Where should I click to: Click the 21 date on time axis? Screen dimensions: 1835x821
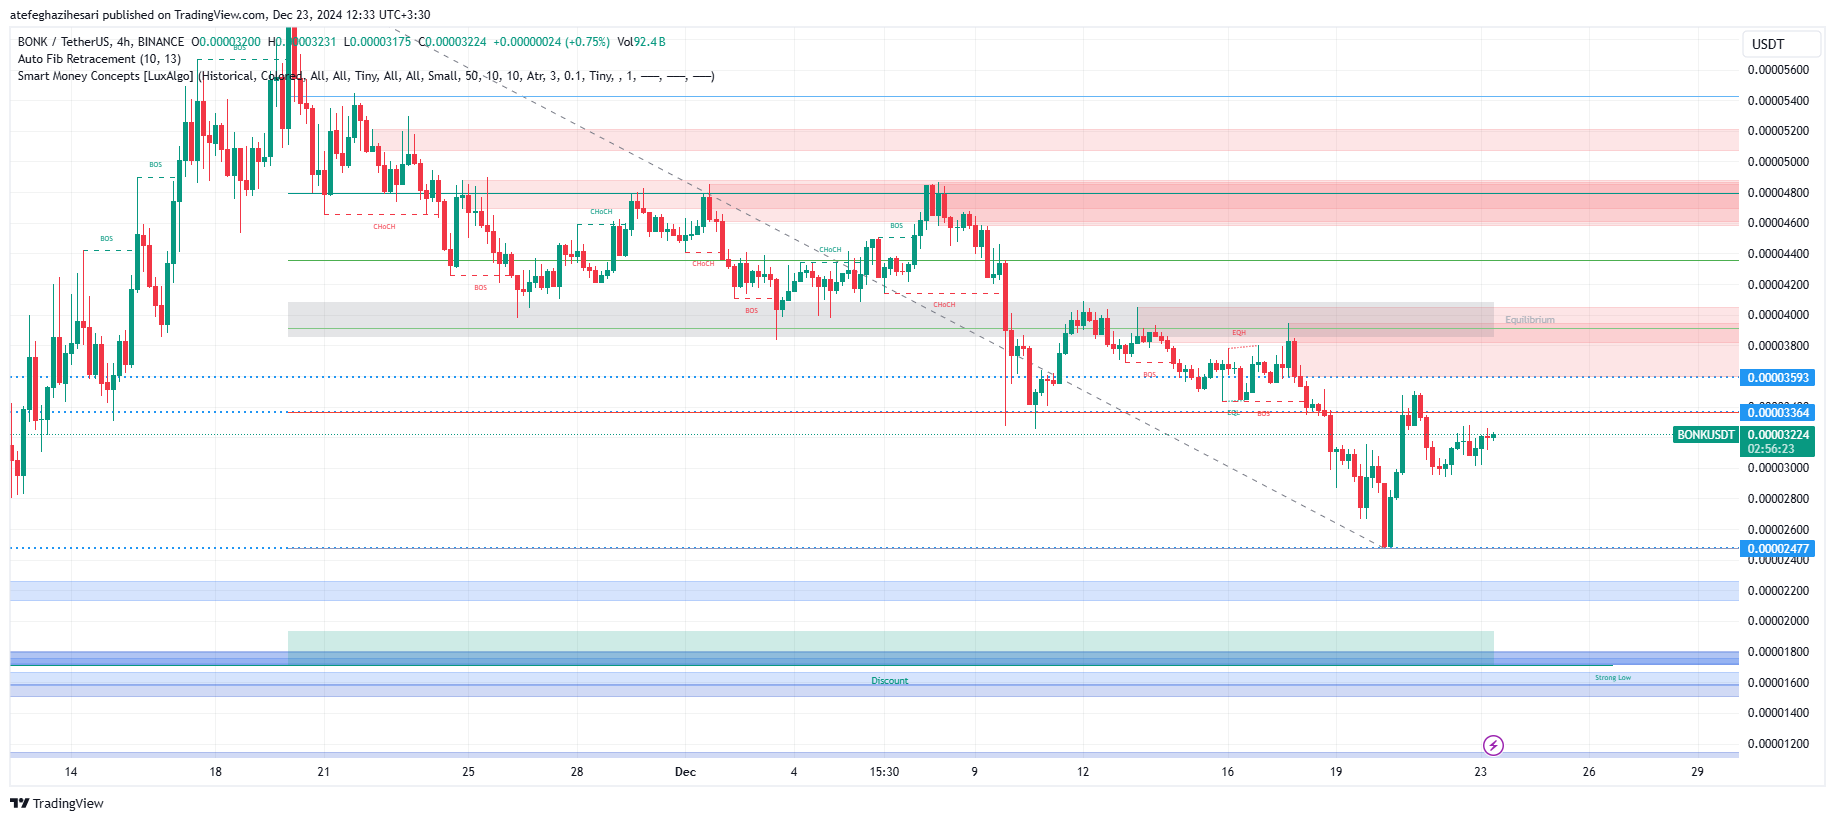(x=324, y=772)
